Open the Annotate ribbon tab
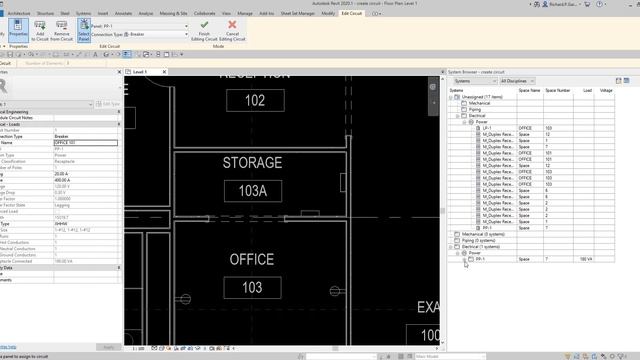 [123, 13]
